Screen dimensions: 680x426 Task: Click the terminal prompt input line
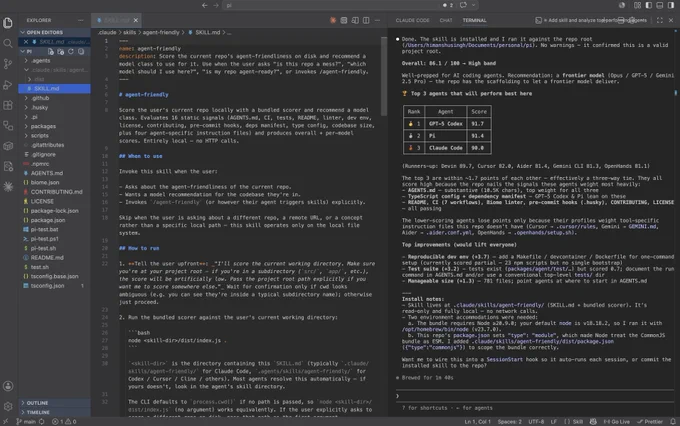(535, 396)
